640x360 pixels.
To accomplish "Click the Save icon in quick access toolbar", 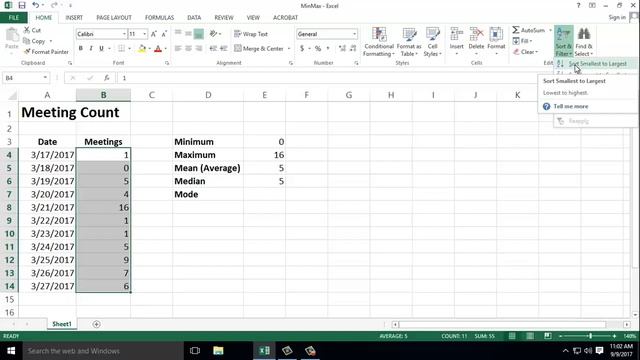I will [x=22, y=5].
